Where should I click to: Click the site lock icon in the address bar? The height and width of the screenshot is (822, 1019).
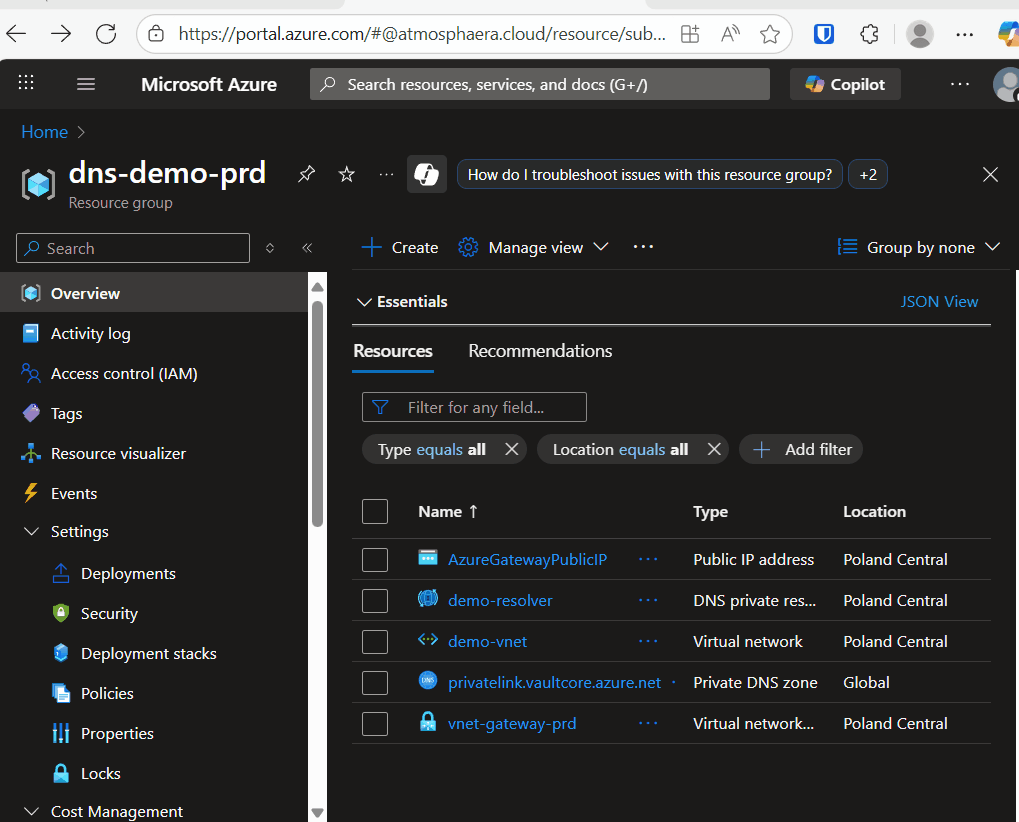pos(156,33)
